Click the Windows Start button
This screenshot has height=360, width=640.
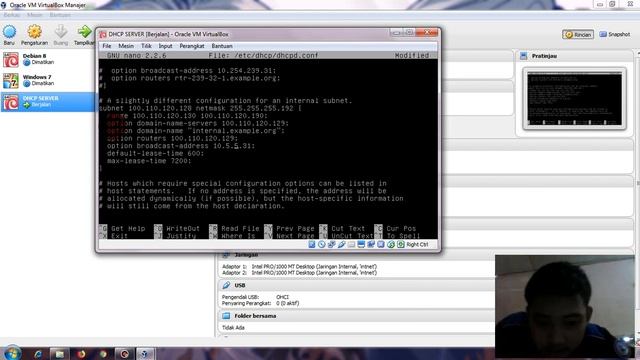point(12,353)
